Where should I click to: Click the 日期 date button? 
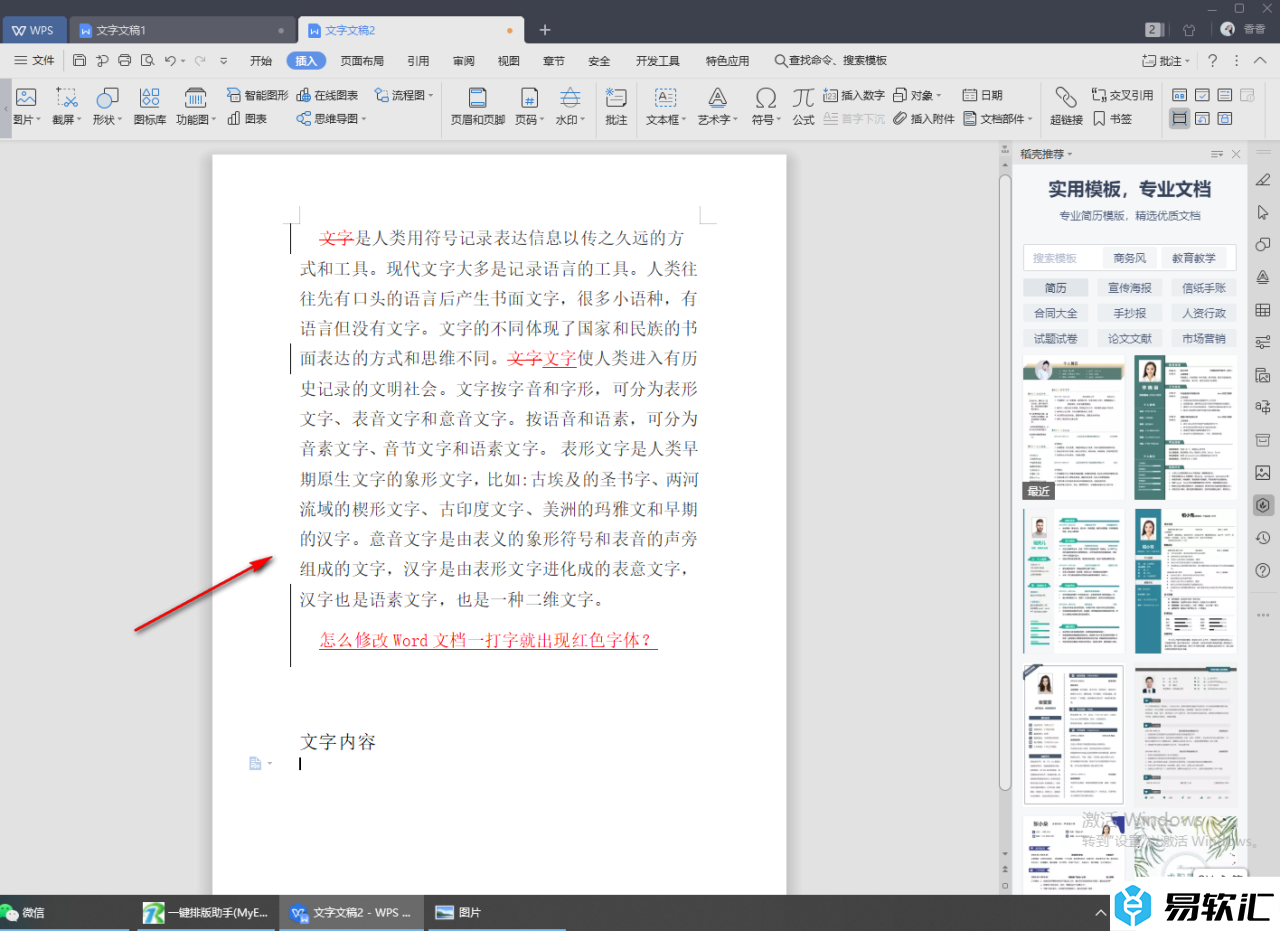click(982, 95)
